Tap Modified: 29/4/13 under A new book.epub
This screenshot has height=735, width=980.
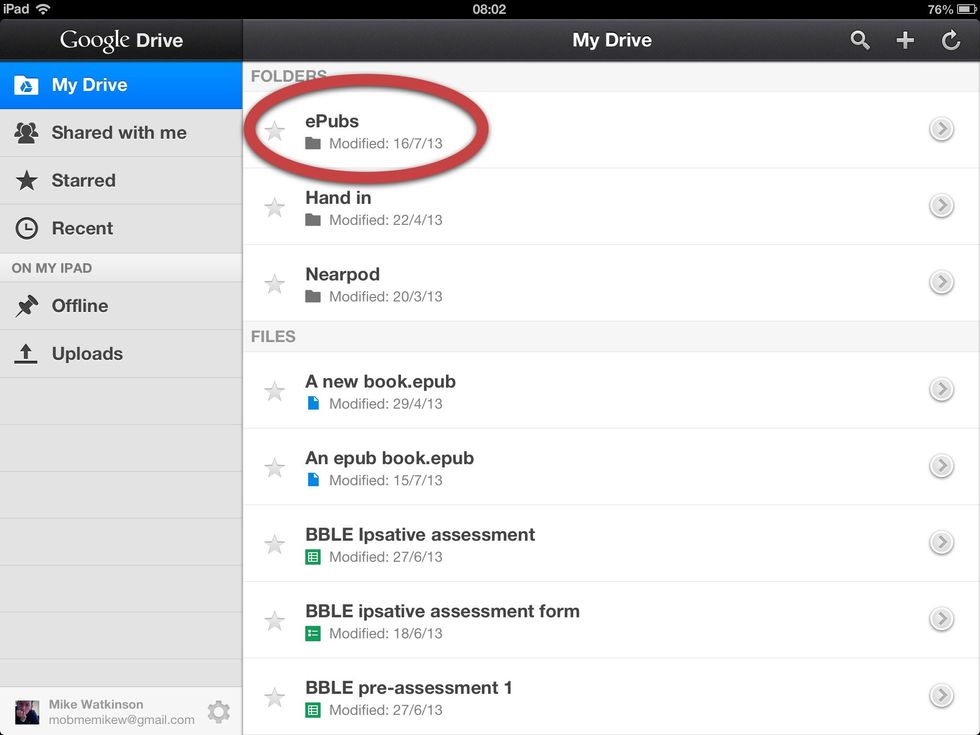[386, 404]
